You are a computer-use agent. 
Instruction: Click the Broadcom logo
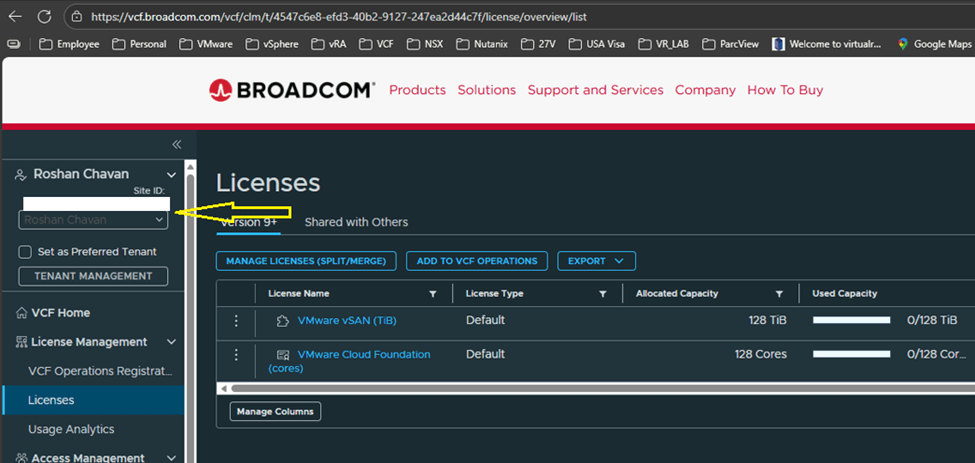(292, 90)
